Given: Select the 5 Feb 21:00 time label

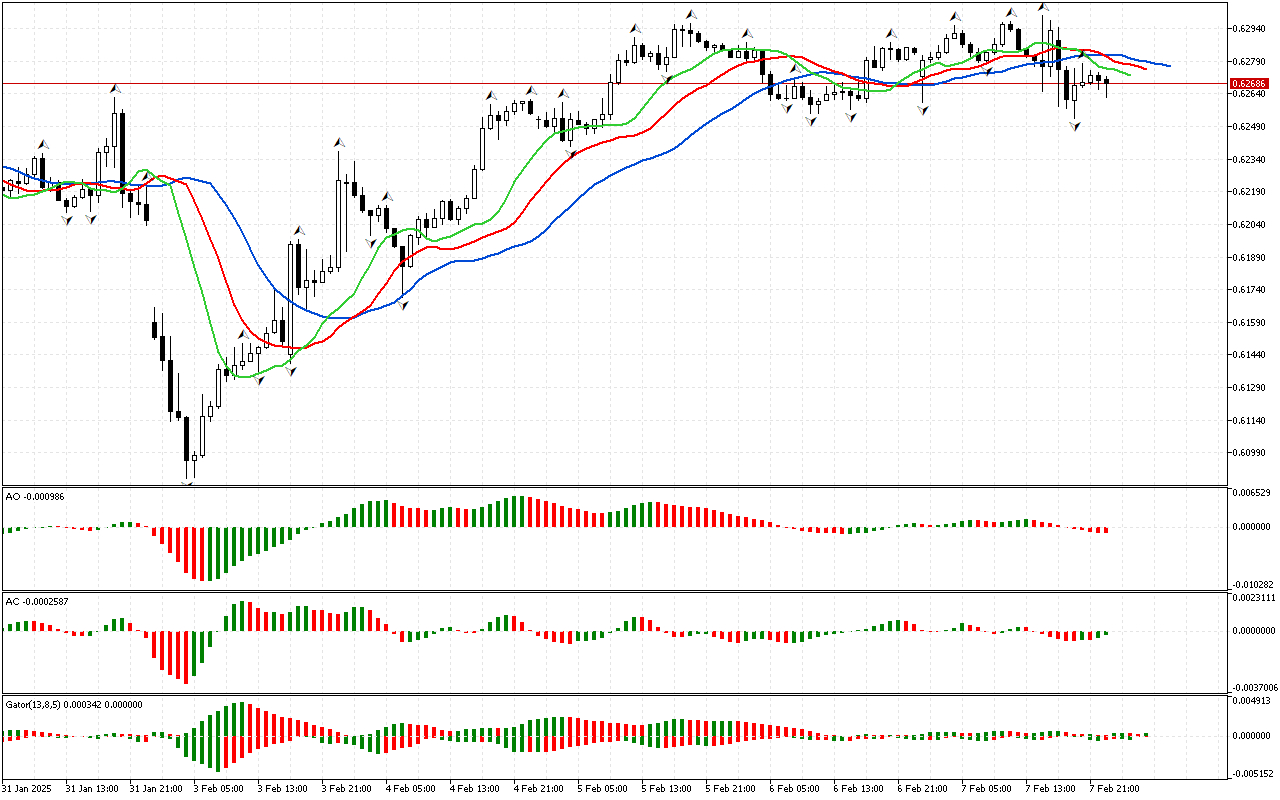Looking at the screenshot, I should tap(730, 788).
